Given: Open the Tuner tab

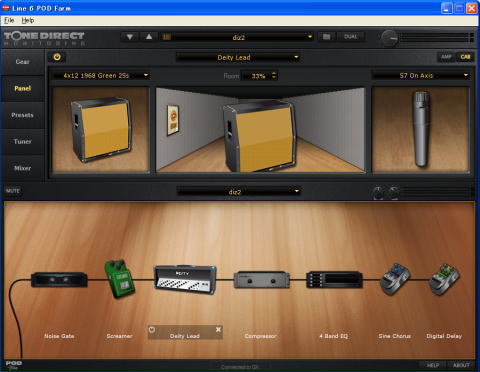Looking at the screenshot, I should pos(22,141).
